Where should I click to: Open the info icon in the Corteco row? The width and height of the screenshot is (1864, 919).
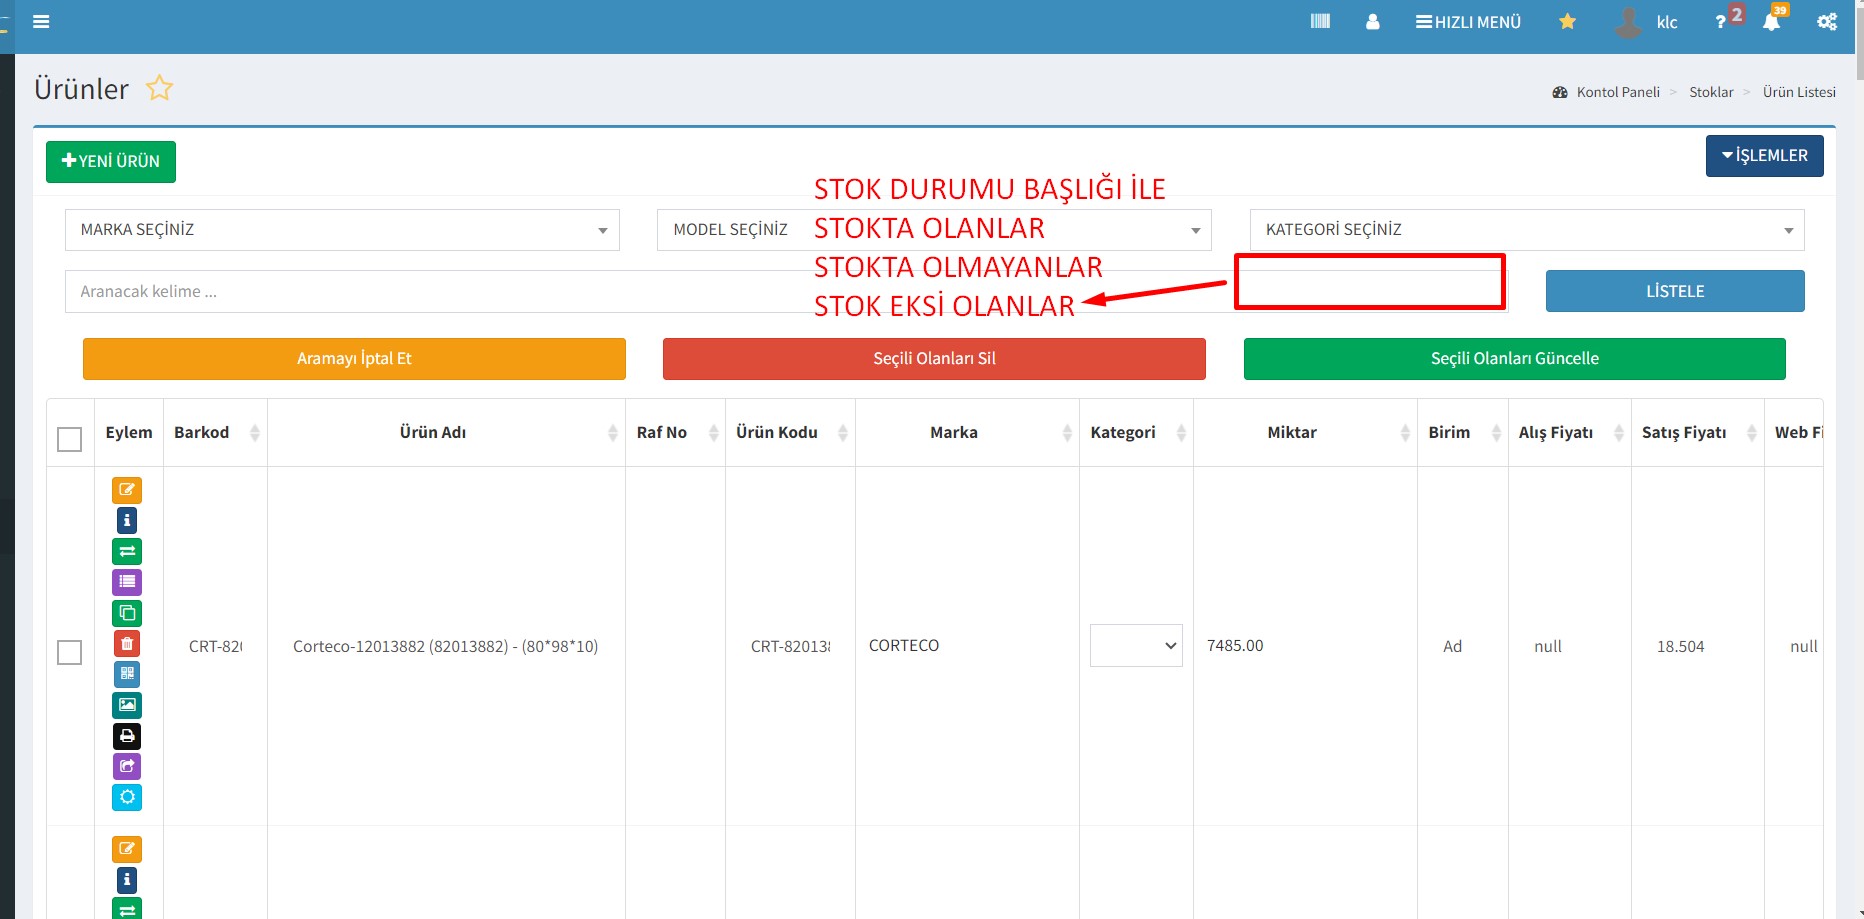coord(127,521)
